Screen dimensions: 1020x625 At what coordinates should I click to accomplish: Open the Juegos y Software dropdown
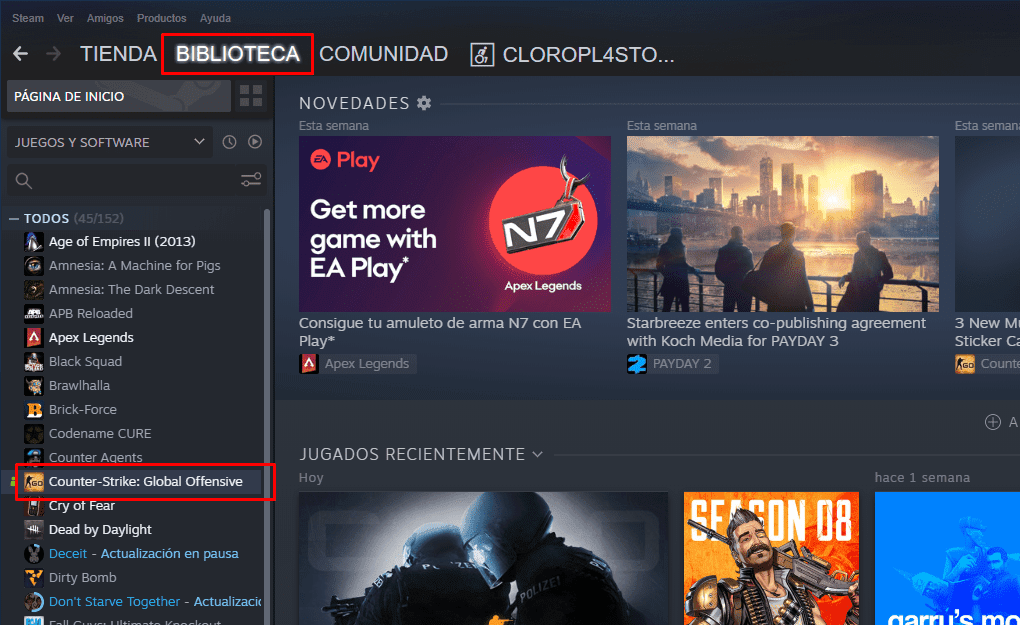coord(109,142)
